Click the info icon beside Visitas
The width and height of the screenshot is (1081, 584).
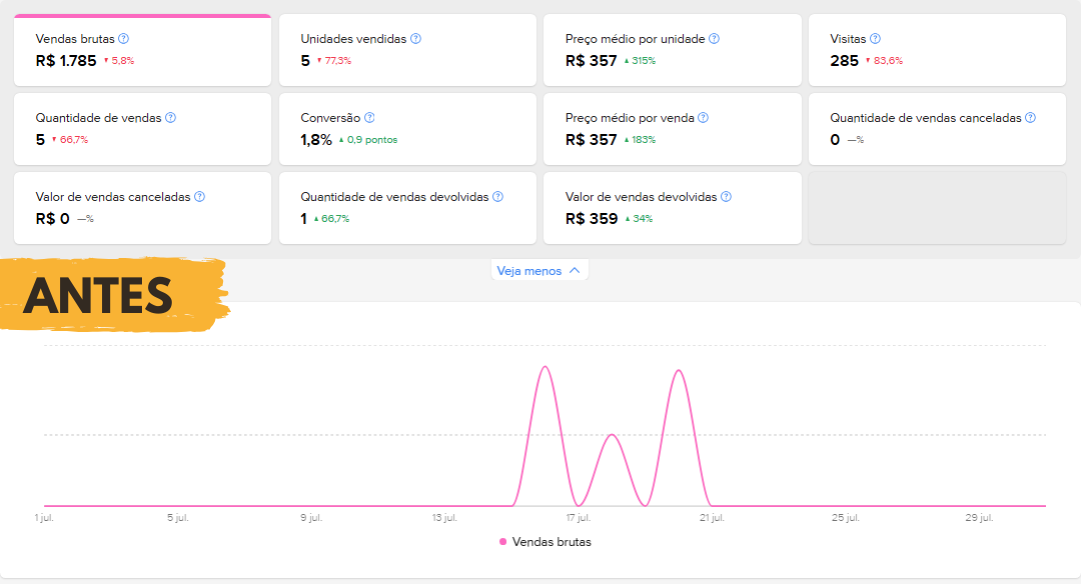coord(875,39)
